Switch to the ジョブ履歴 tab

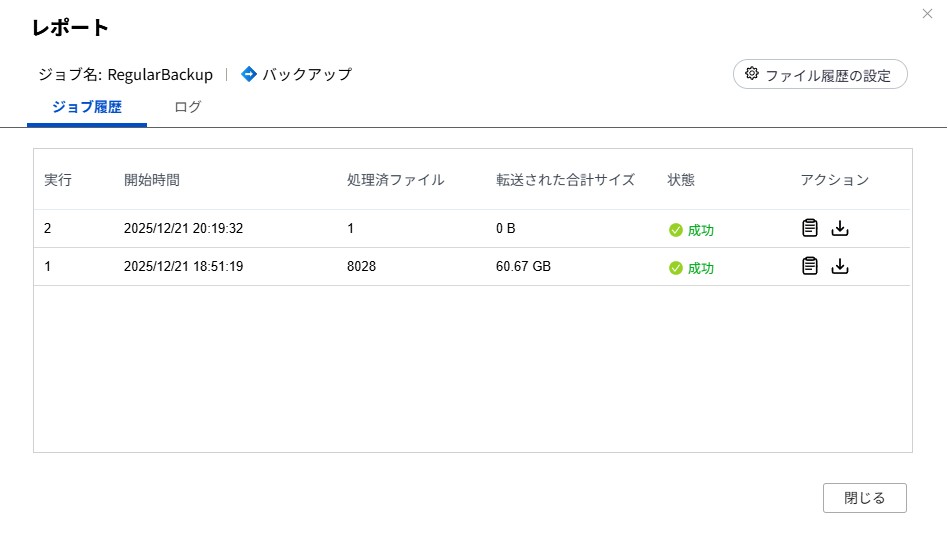coord(87,107)
